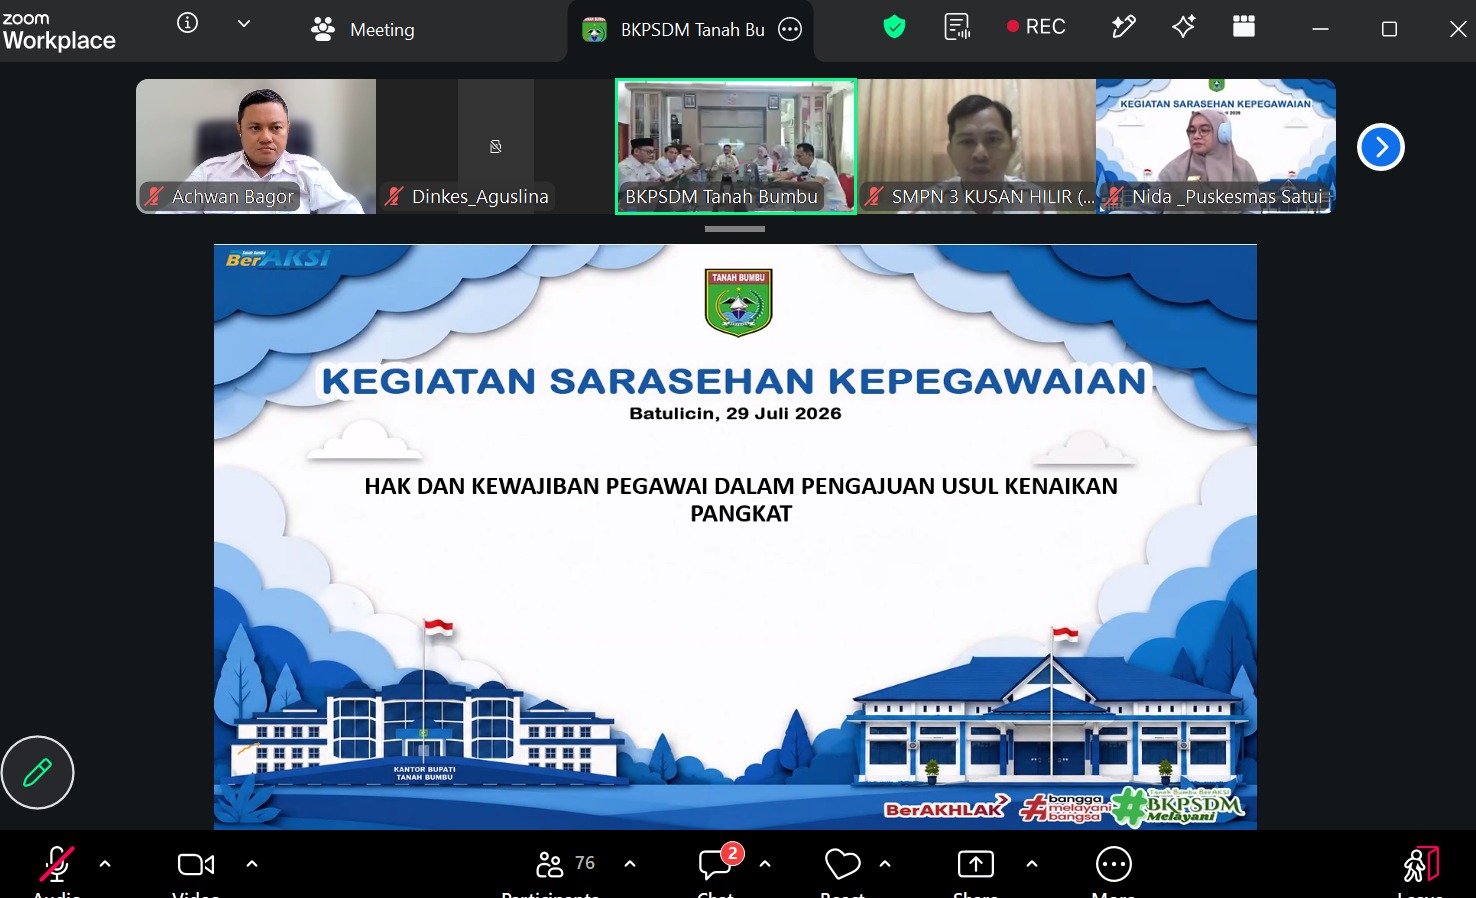Change the view layout with the grid icon
The image size is (1476, 898).
click(x=1244, y=27)
